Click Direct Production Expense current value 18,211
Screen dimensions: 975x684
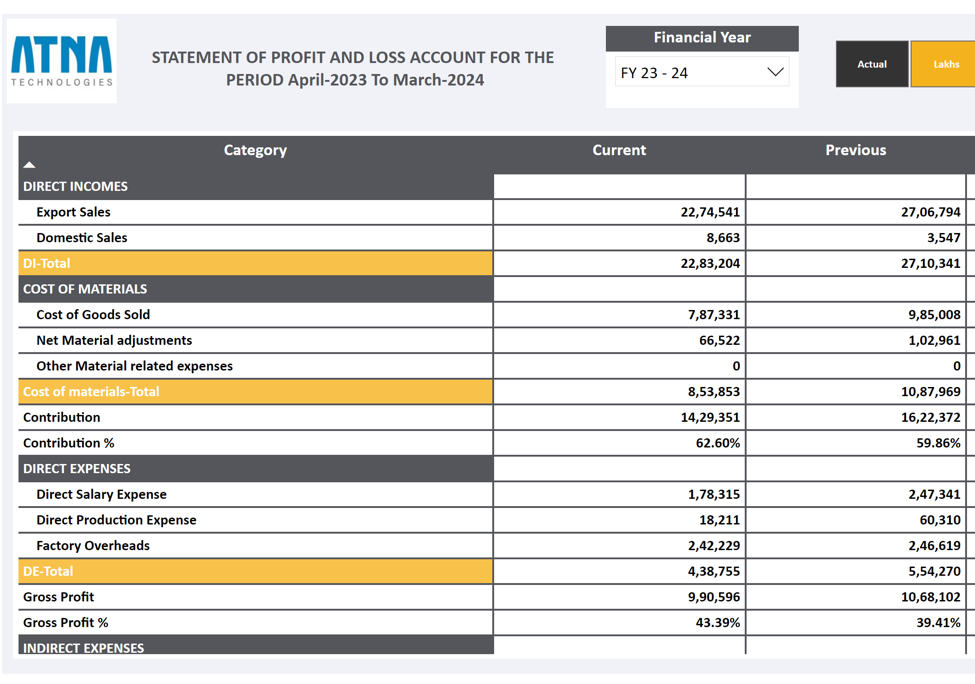(719, 520)
